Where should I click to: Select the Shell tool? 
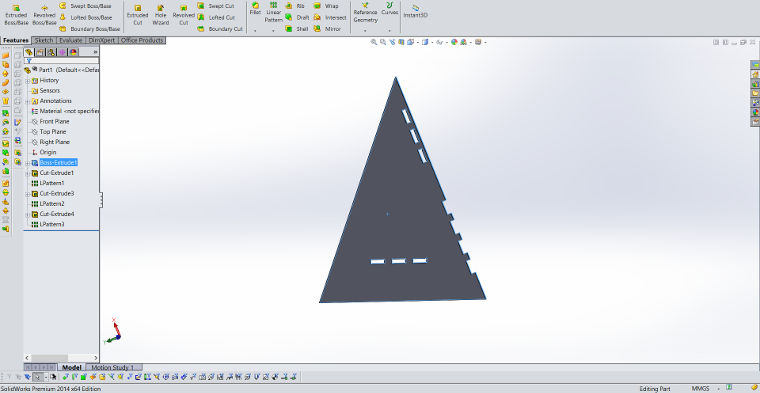click(x=297, y=29)
